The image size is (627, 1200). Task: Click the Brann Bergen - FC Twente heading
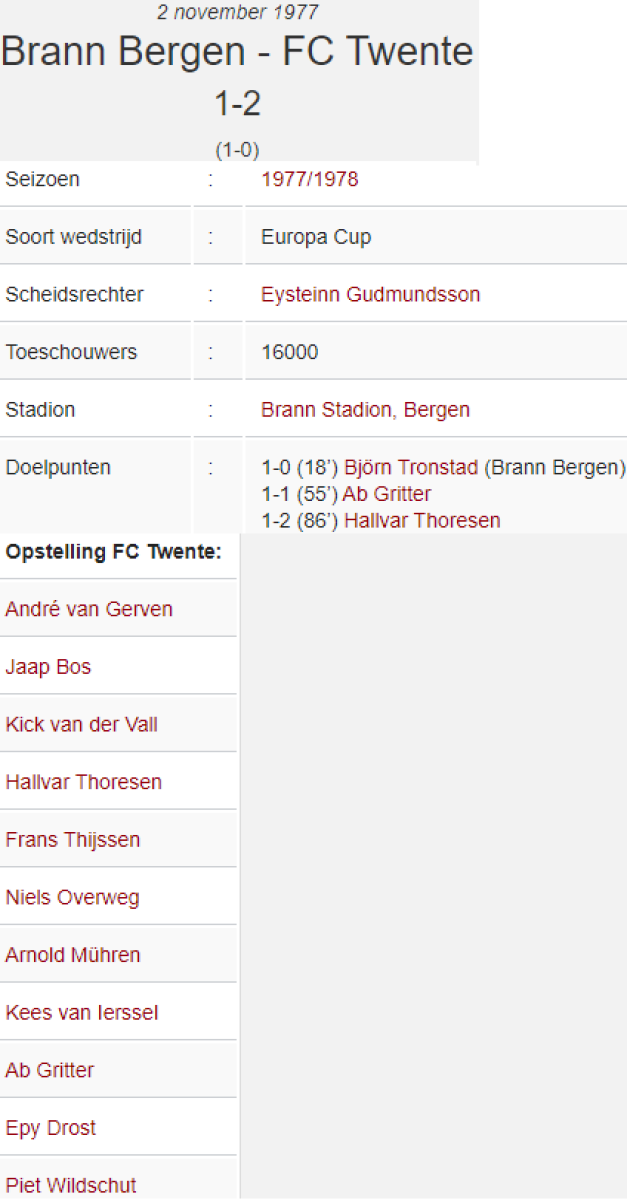237,52
